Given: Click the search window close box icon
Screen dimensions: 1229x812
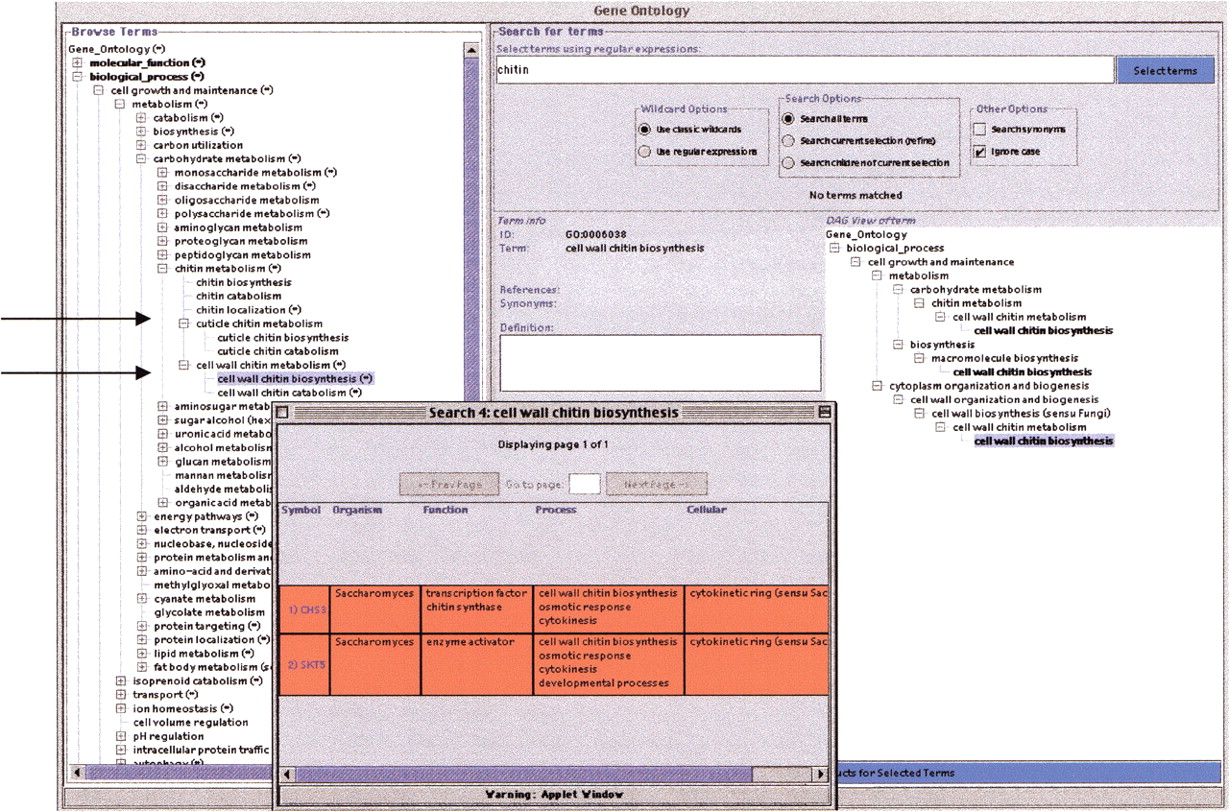Looking at the screenshot, I should 282,412.
